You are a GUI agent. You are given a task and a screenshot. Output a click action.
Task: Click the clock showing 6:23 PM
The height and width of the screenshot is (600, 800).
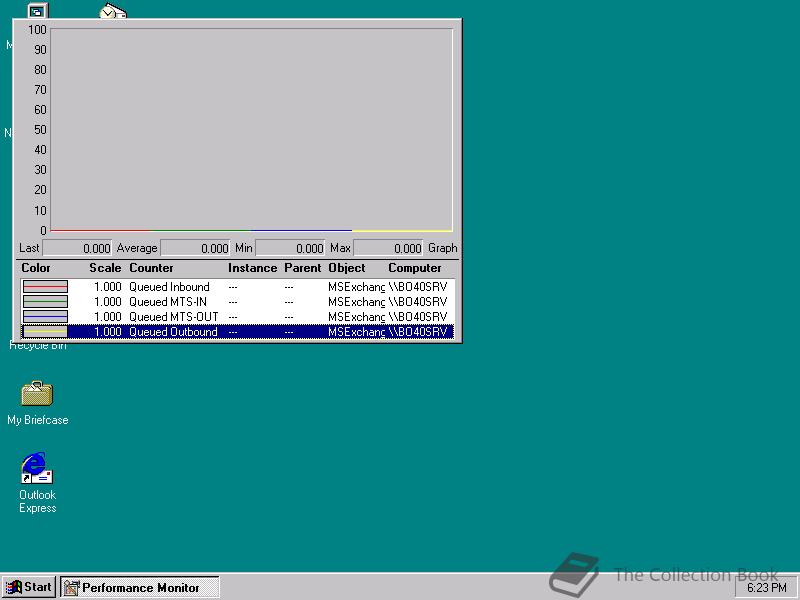point(766,588)
